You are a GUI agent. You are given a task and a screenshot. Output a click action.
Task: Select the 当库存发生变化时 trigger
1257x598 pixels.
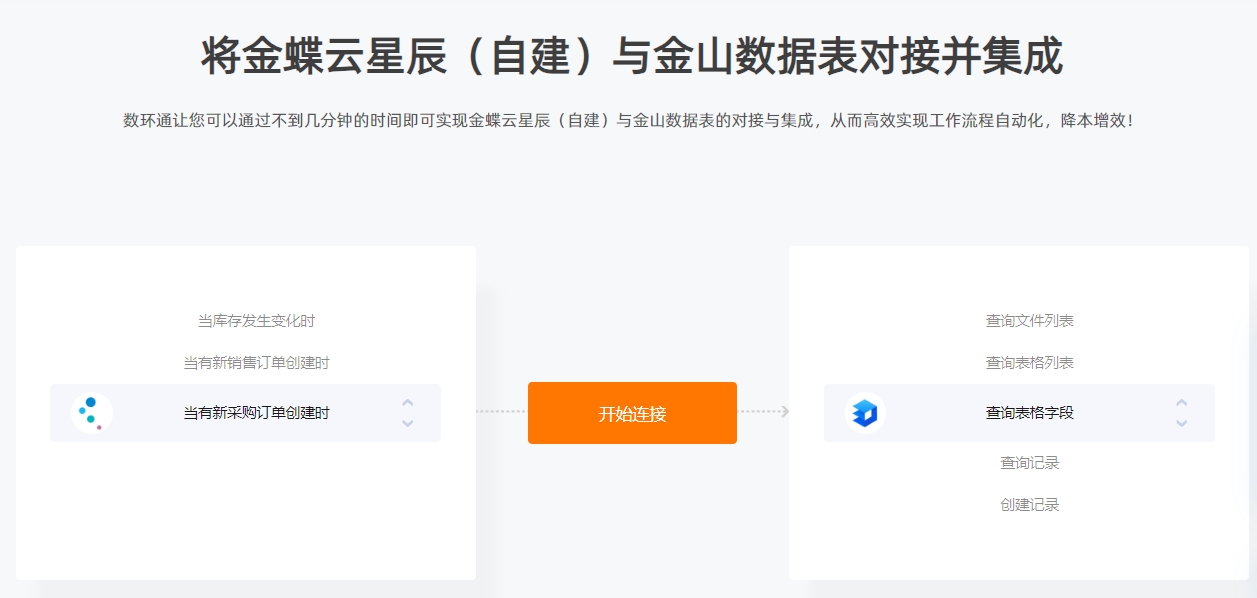(256, 321)
